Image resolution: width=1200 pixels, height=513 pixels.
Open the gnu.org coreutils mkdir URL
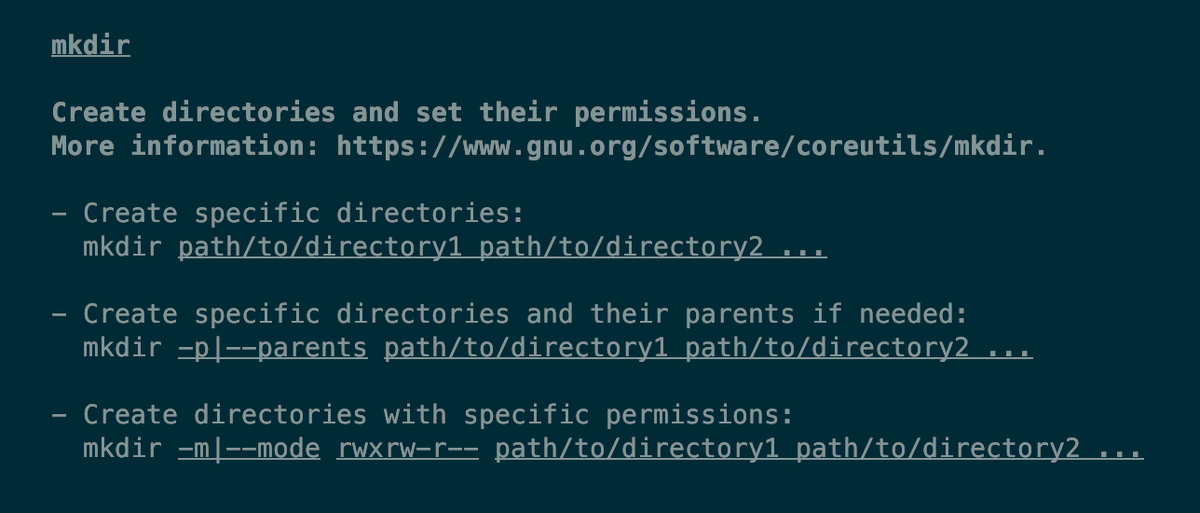691,146
